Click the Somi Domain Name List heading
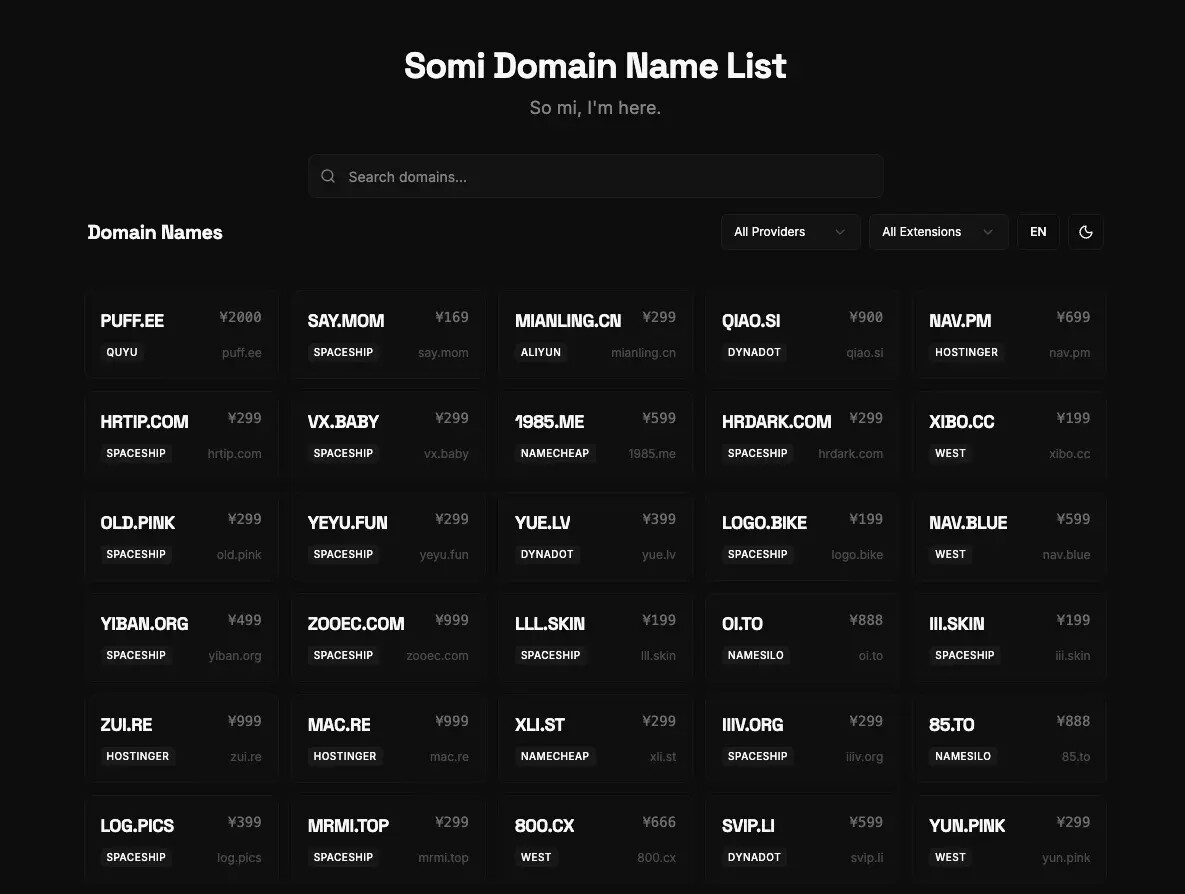Image resolution: width=1185 pixels, height=894 pixels. pos(595,66)
